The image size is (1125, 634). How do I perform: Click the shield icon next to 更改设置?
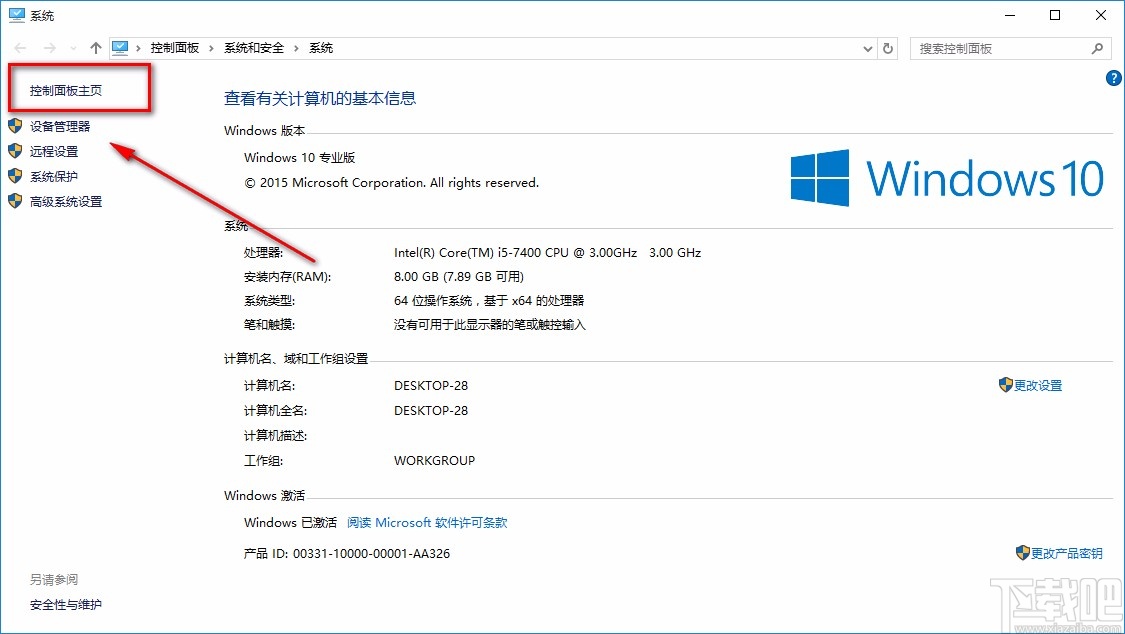[1005, 384]
